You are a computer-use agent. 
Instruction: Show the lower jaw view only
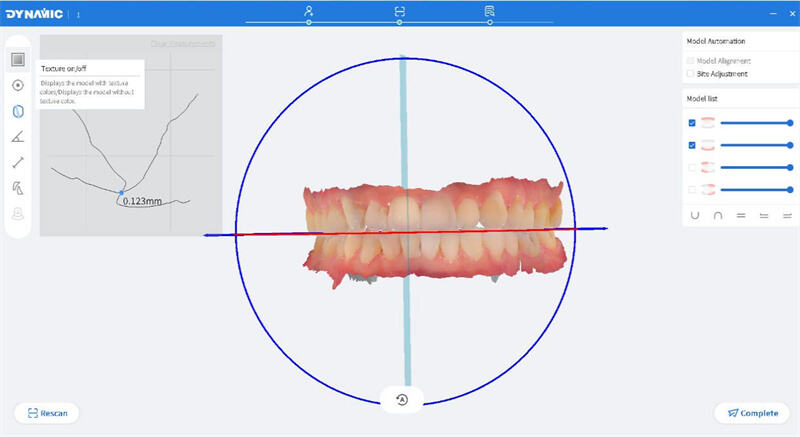695,215
